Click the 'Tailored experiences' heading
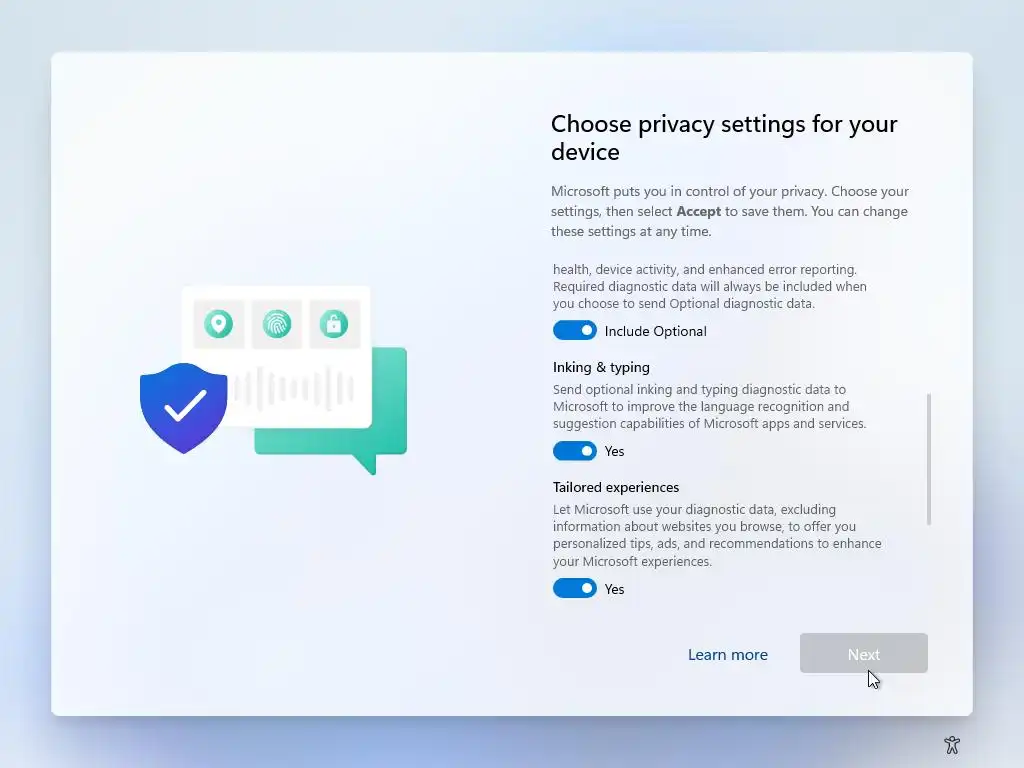The width and height of the screenshot is (1024, 768). [616, 487]
